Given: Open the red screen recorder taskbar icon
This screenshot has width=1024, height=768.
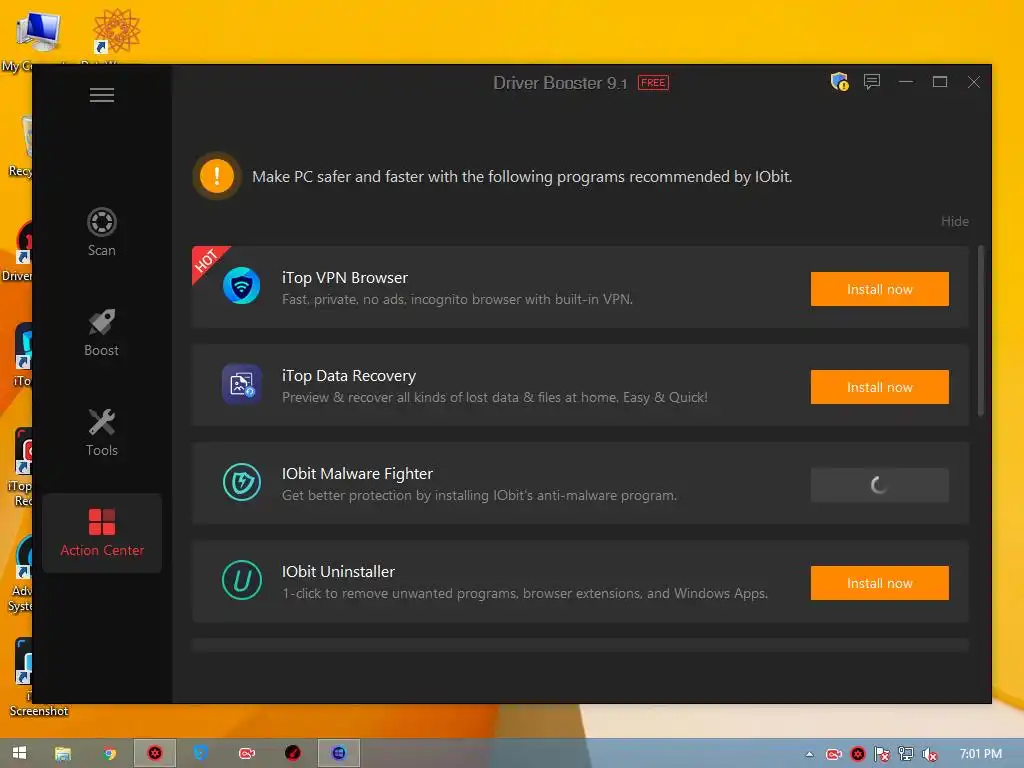Looking at the screenshot, I should pos(247,754).
